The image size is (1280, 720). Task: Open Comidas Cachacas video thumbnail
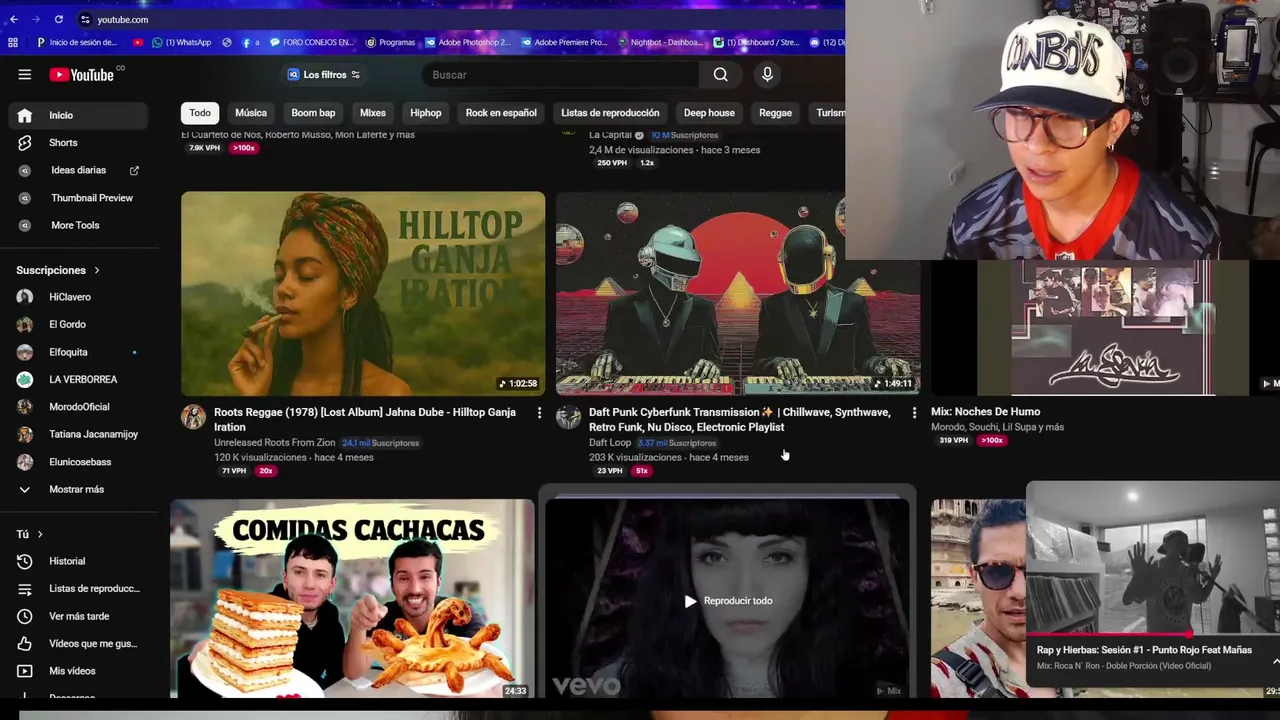[x=352, y=598]
